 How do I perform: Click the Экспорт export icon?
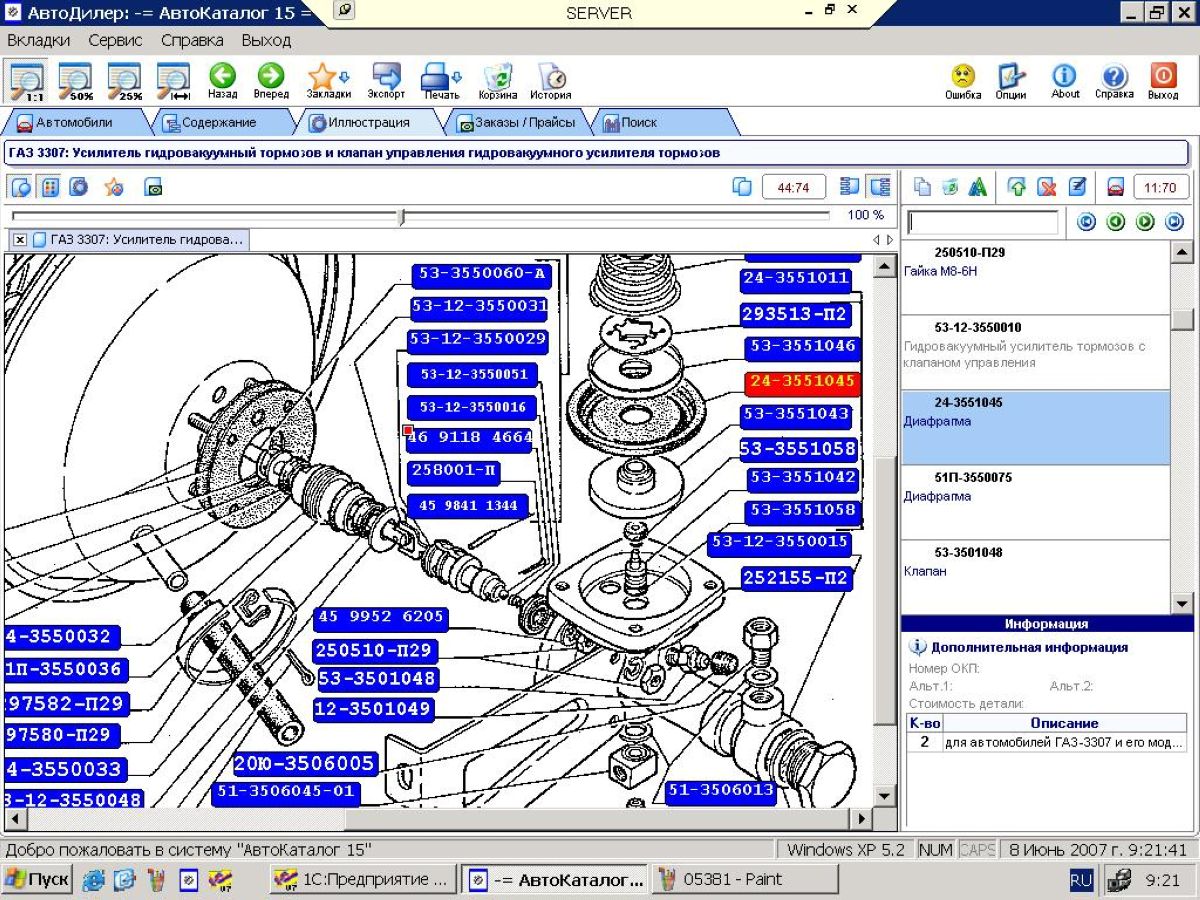coord(386,80)
